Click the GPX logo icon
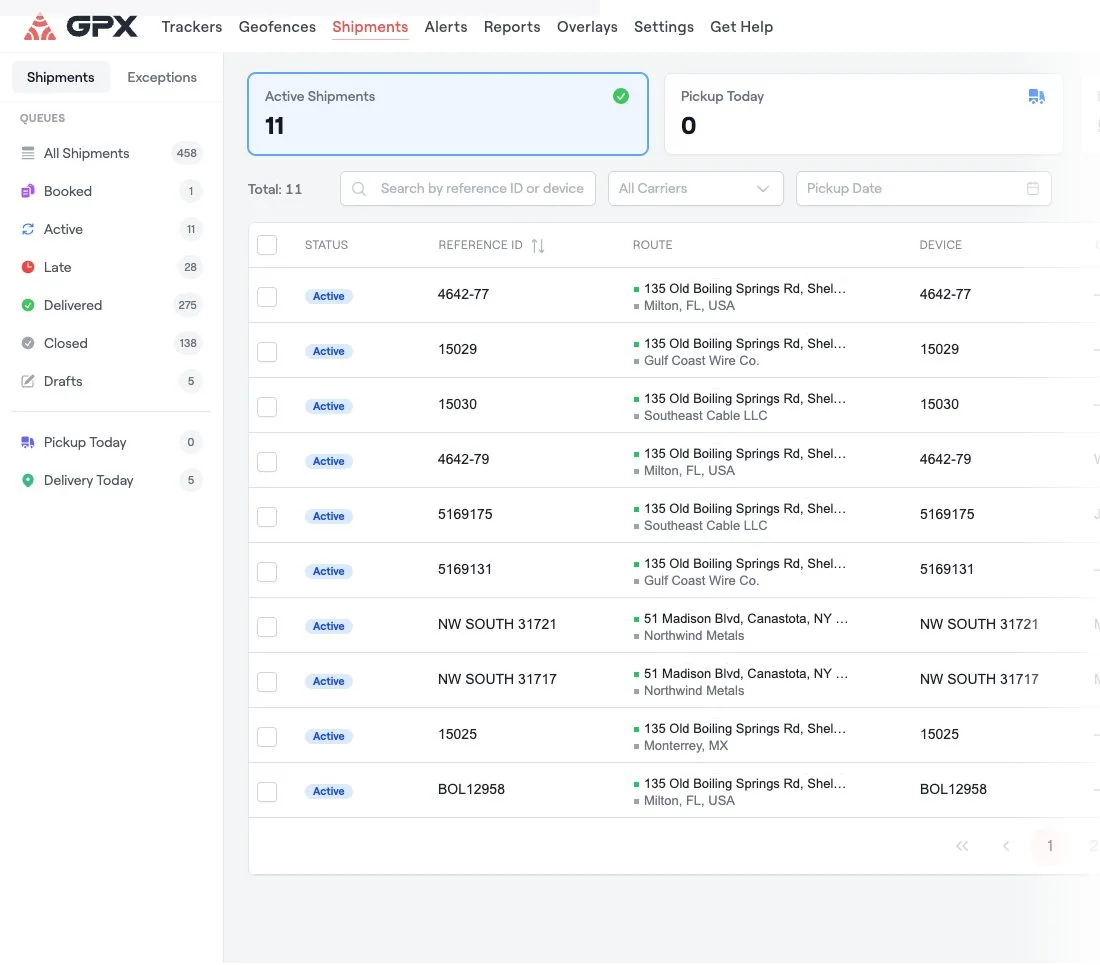This screenshot has height=965, width=1100. coord(39,27)
